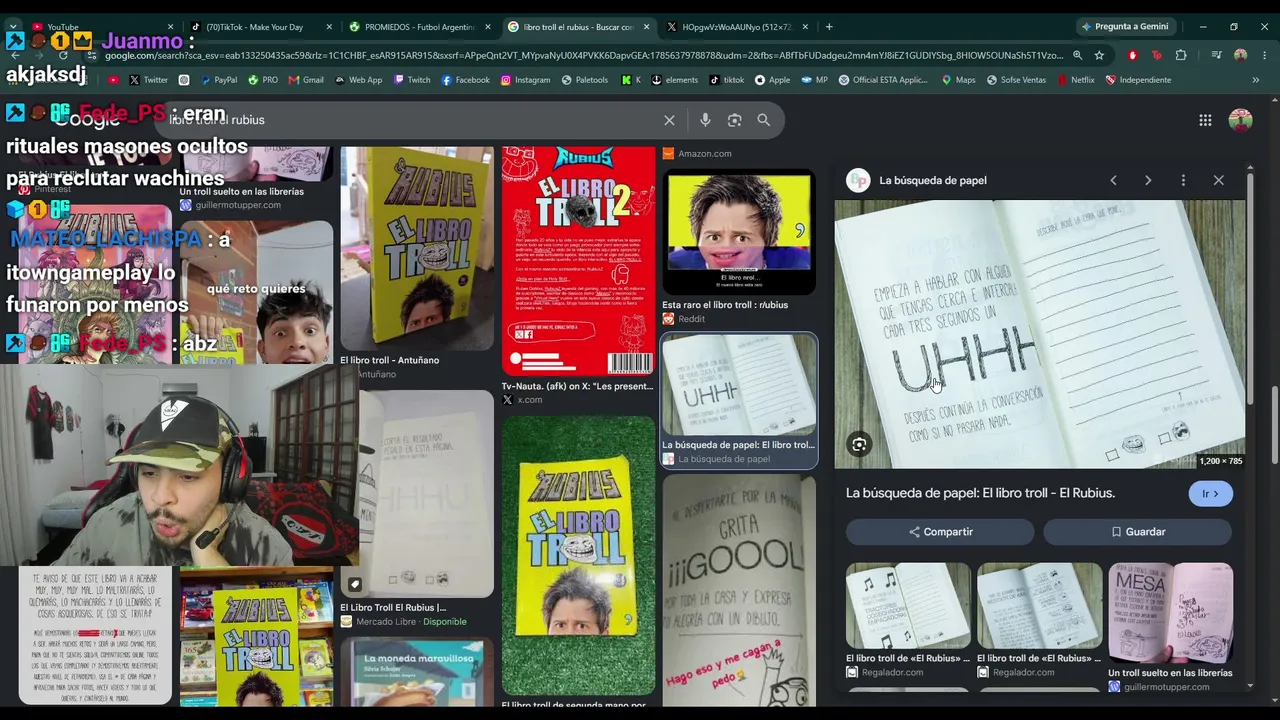
Task: Open 'El libro troll - El Rubius' title link
Action: coord(980,493)
